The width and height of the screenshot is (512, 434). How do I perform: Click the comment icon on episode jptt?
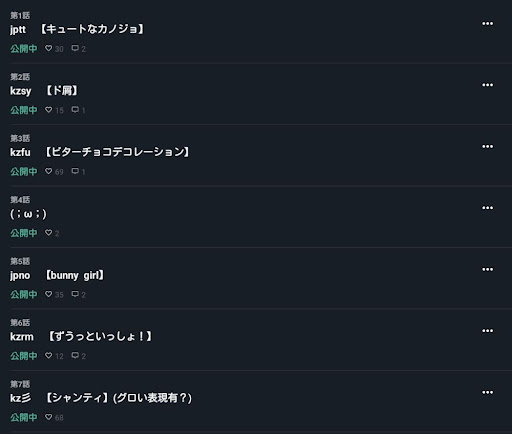pos(75,48)
